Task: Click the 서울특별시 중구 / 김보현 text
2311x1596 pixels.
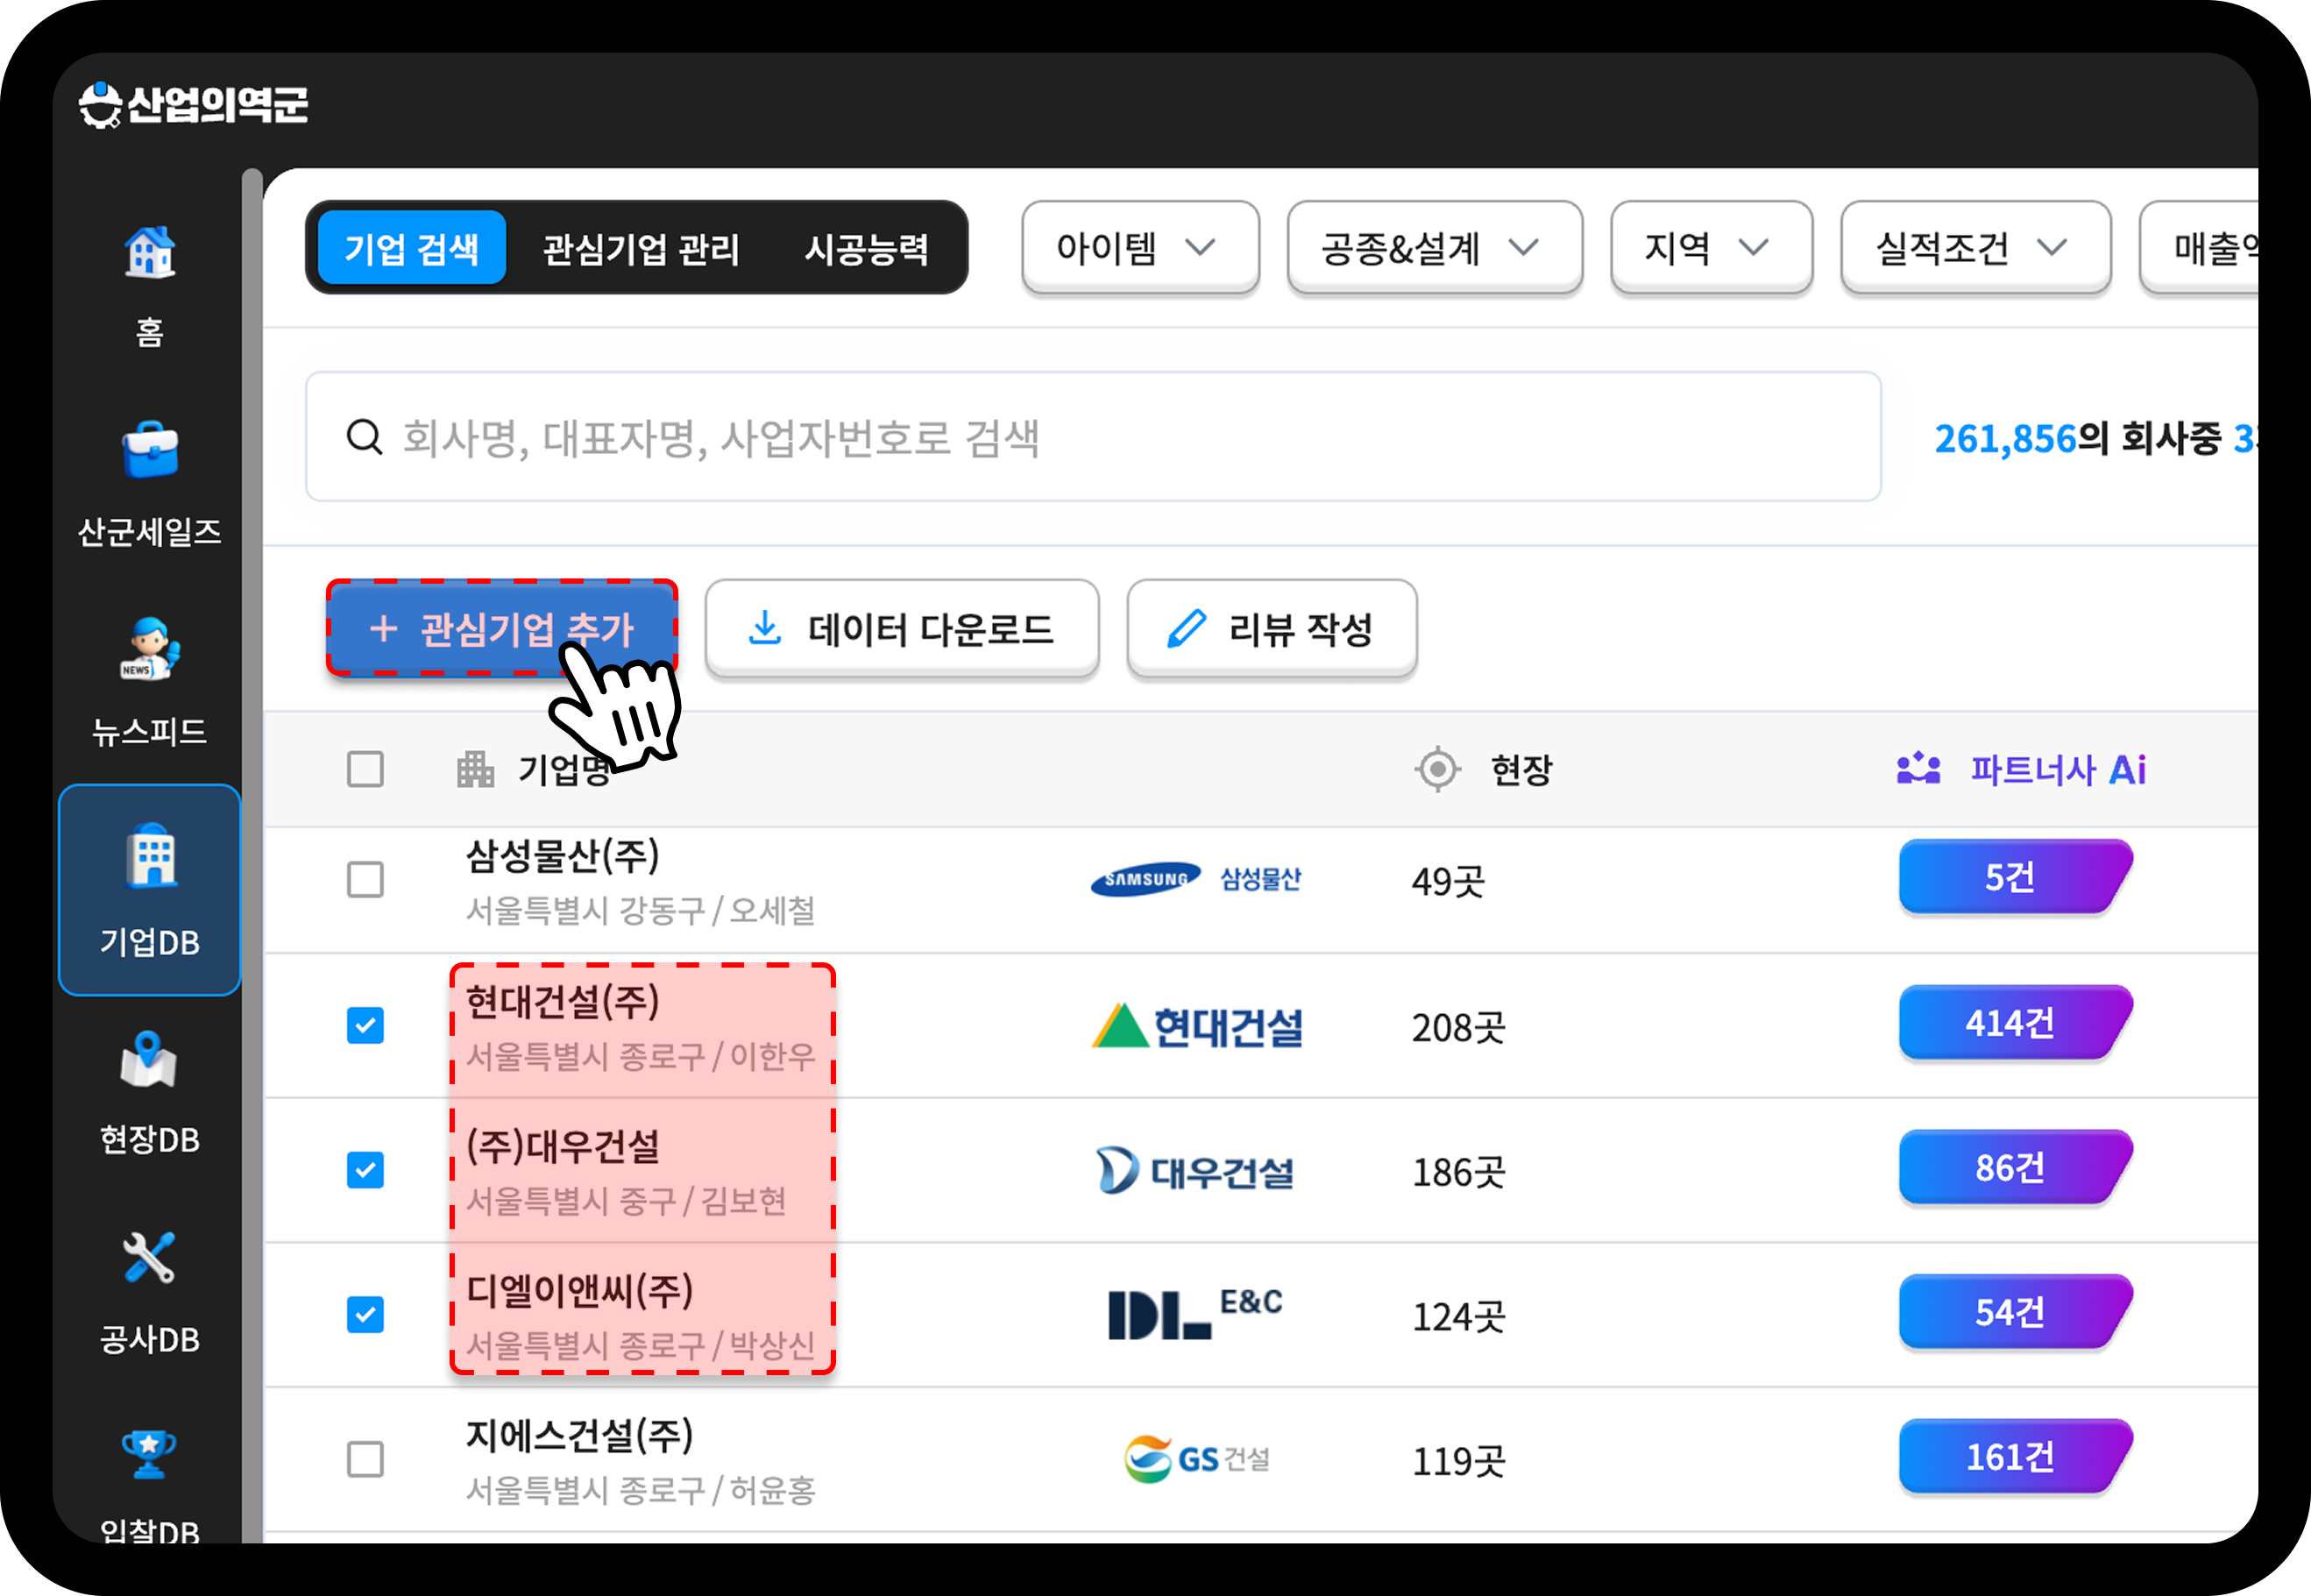Action: click(x=625, y=1200)
